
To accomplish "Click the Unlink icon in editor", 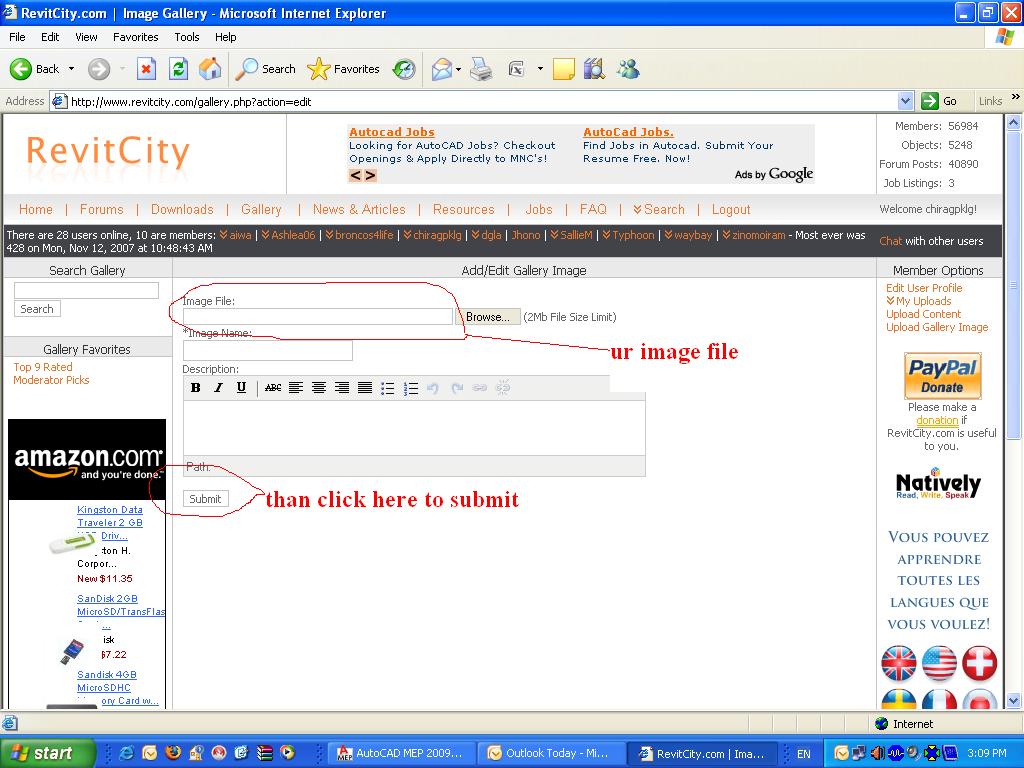I will click(x=503, y=388).
